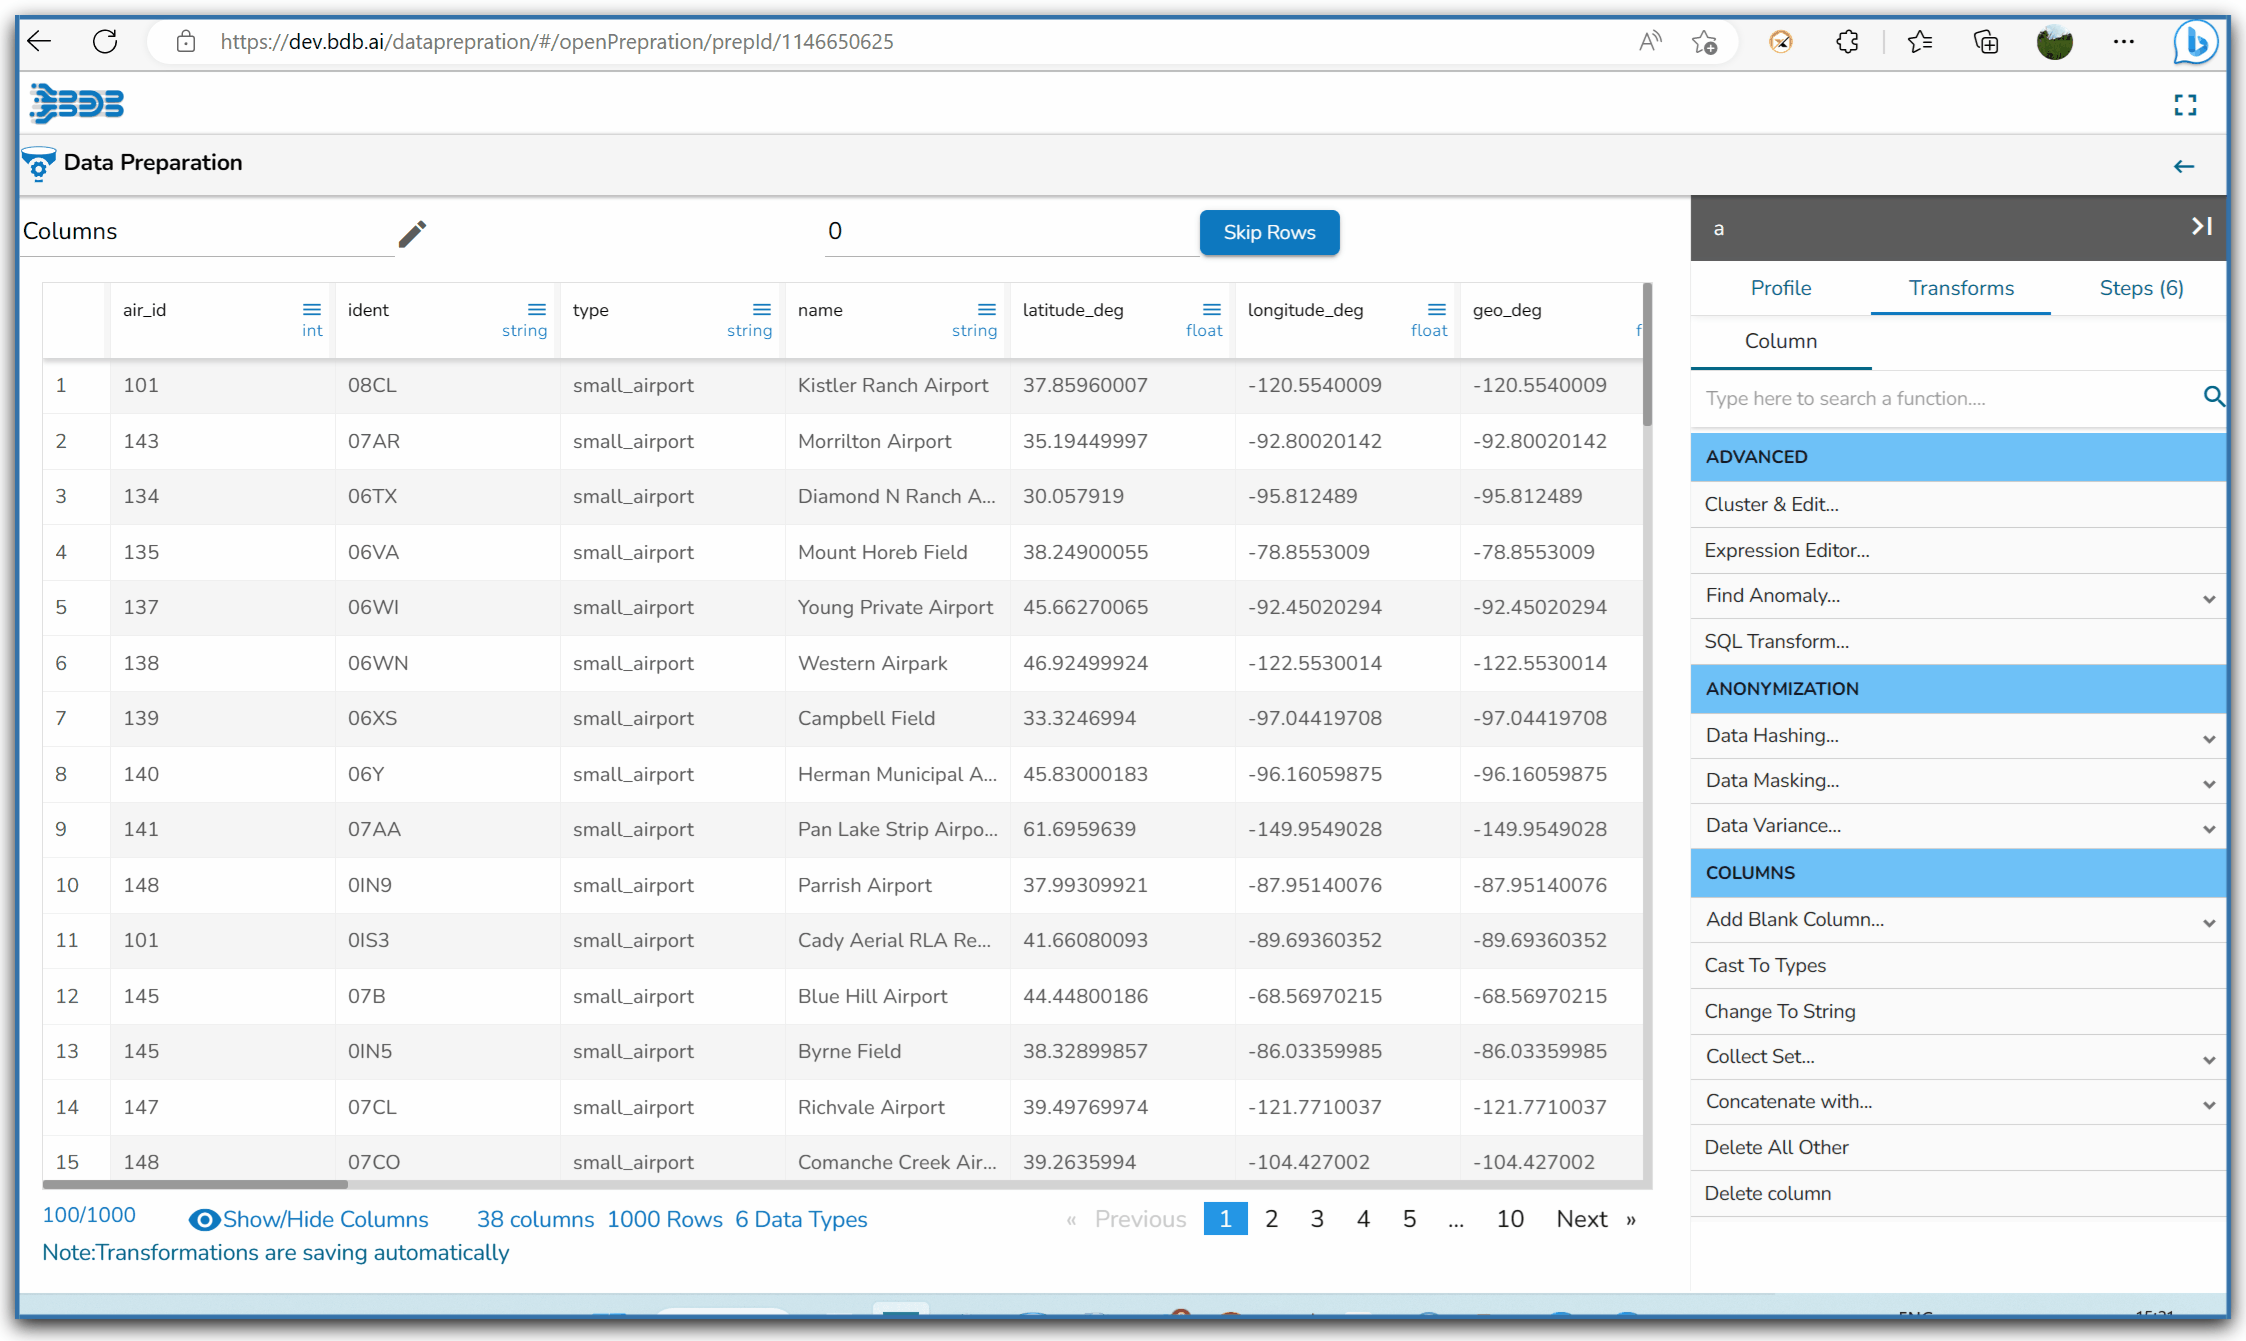2246x1341 pixels.
Task: Open the name column menu icon
Action: (x=987, y=309)
